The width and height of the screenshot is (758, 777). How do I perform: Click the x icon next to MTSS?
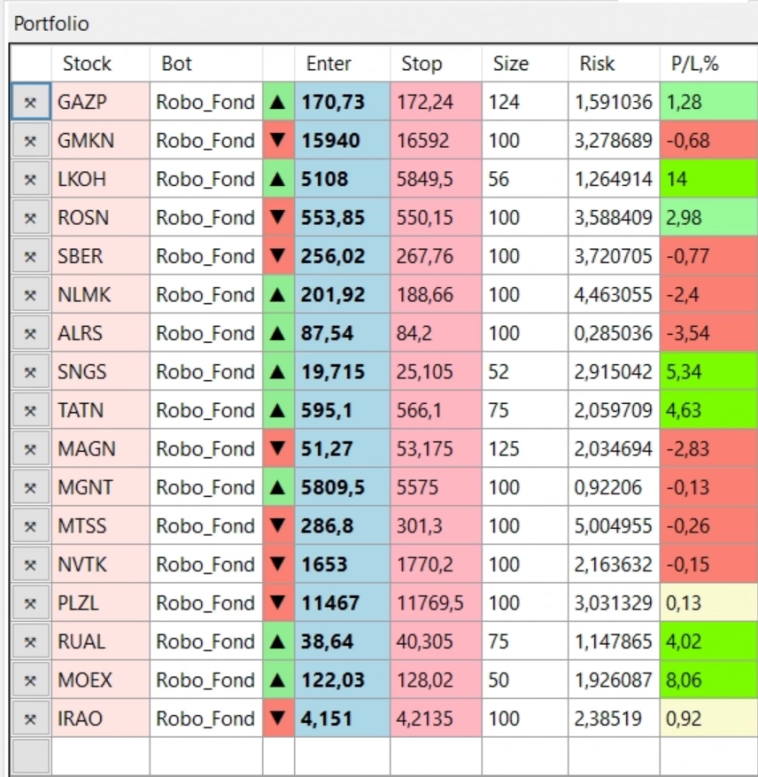point(30,526)
